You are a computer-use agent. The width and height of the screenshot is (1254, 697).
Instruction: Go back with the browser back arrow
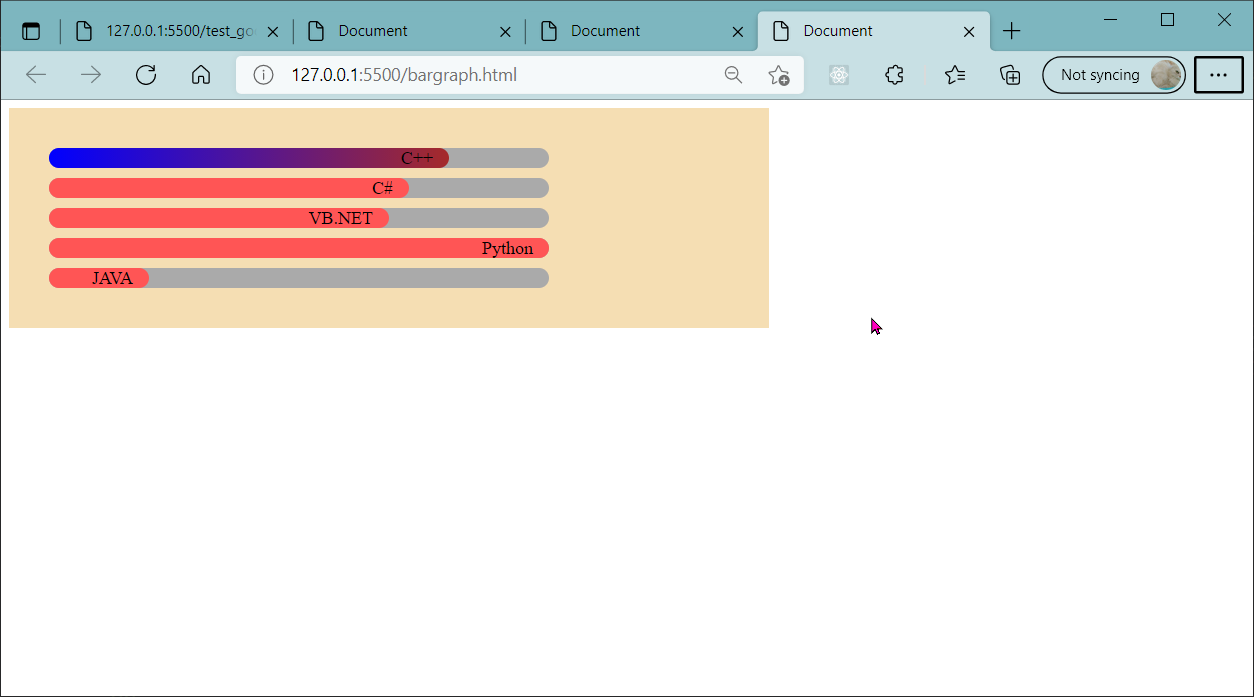tap(36, 75)
